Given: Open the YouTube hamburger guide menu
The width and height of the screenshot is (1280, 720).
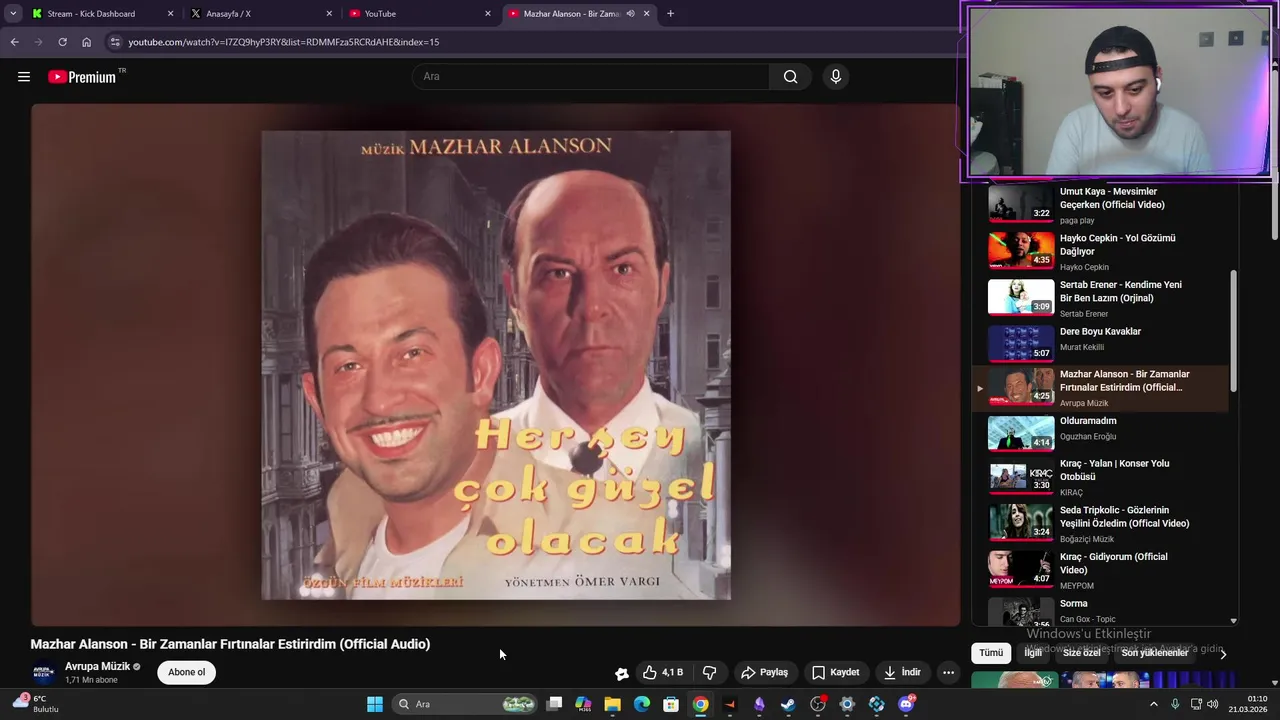Looking at the screenshot, I should 24,77.
